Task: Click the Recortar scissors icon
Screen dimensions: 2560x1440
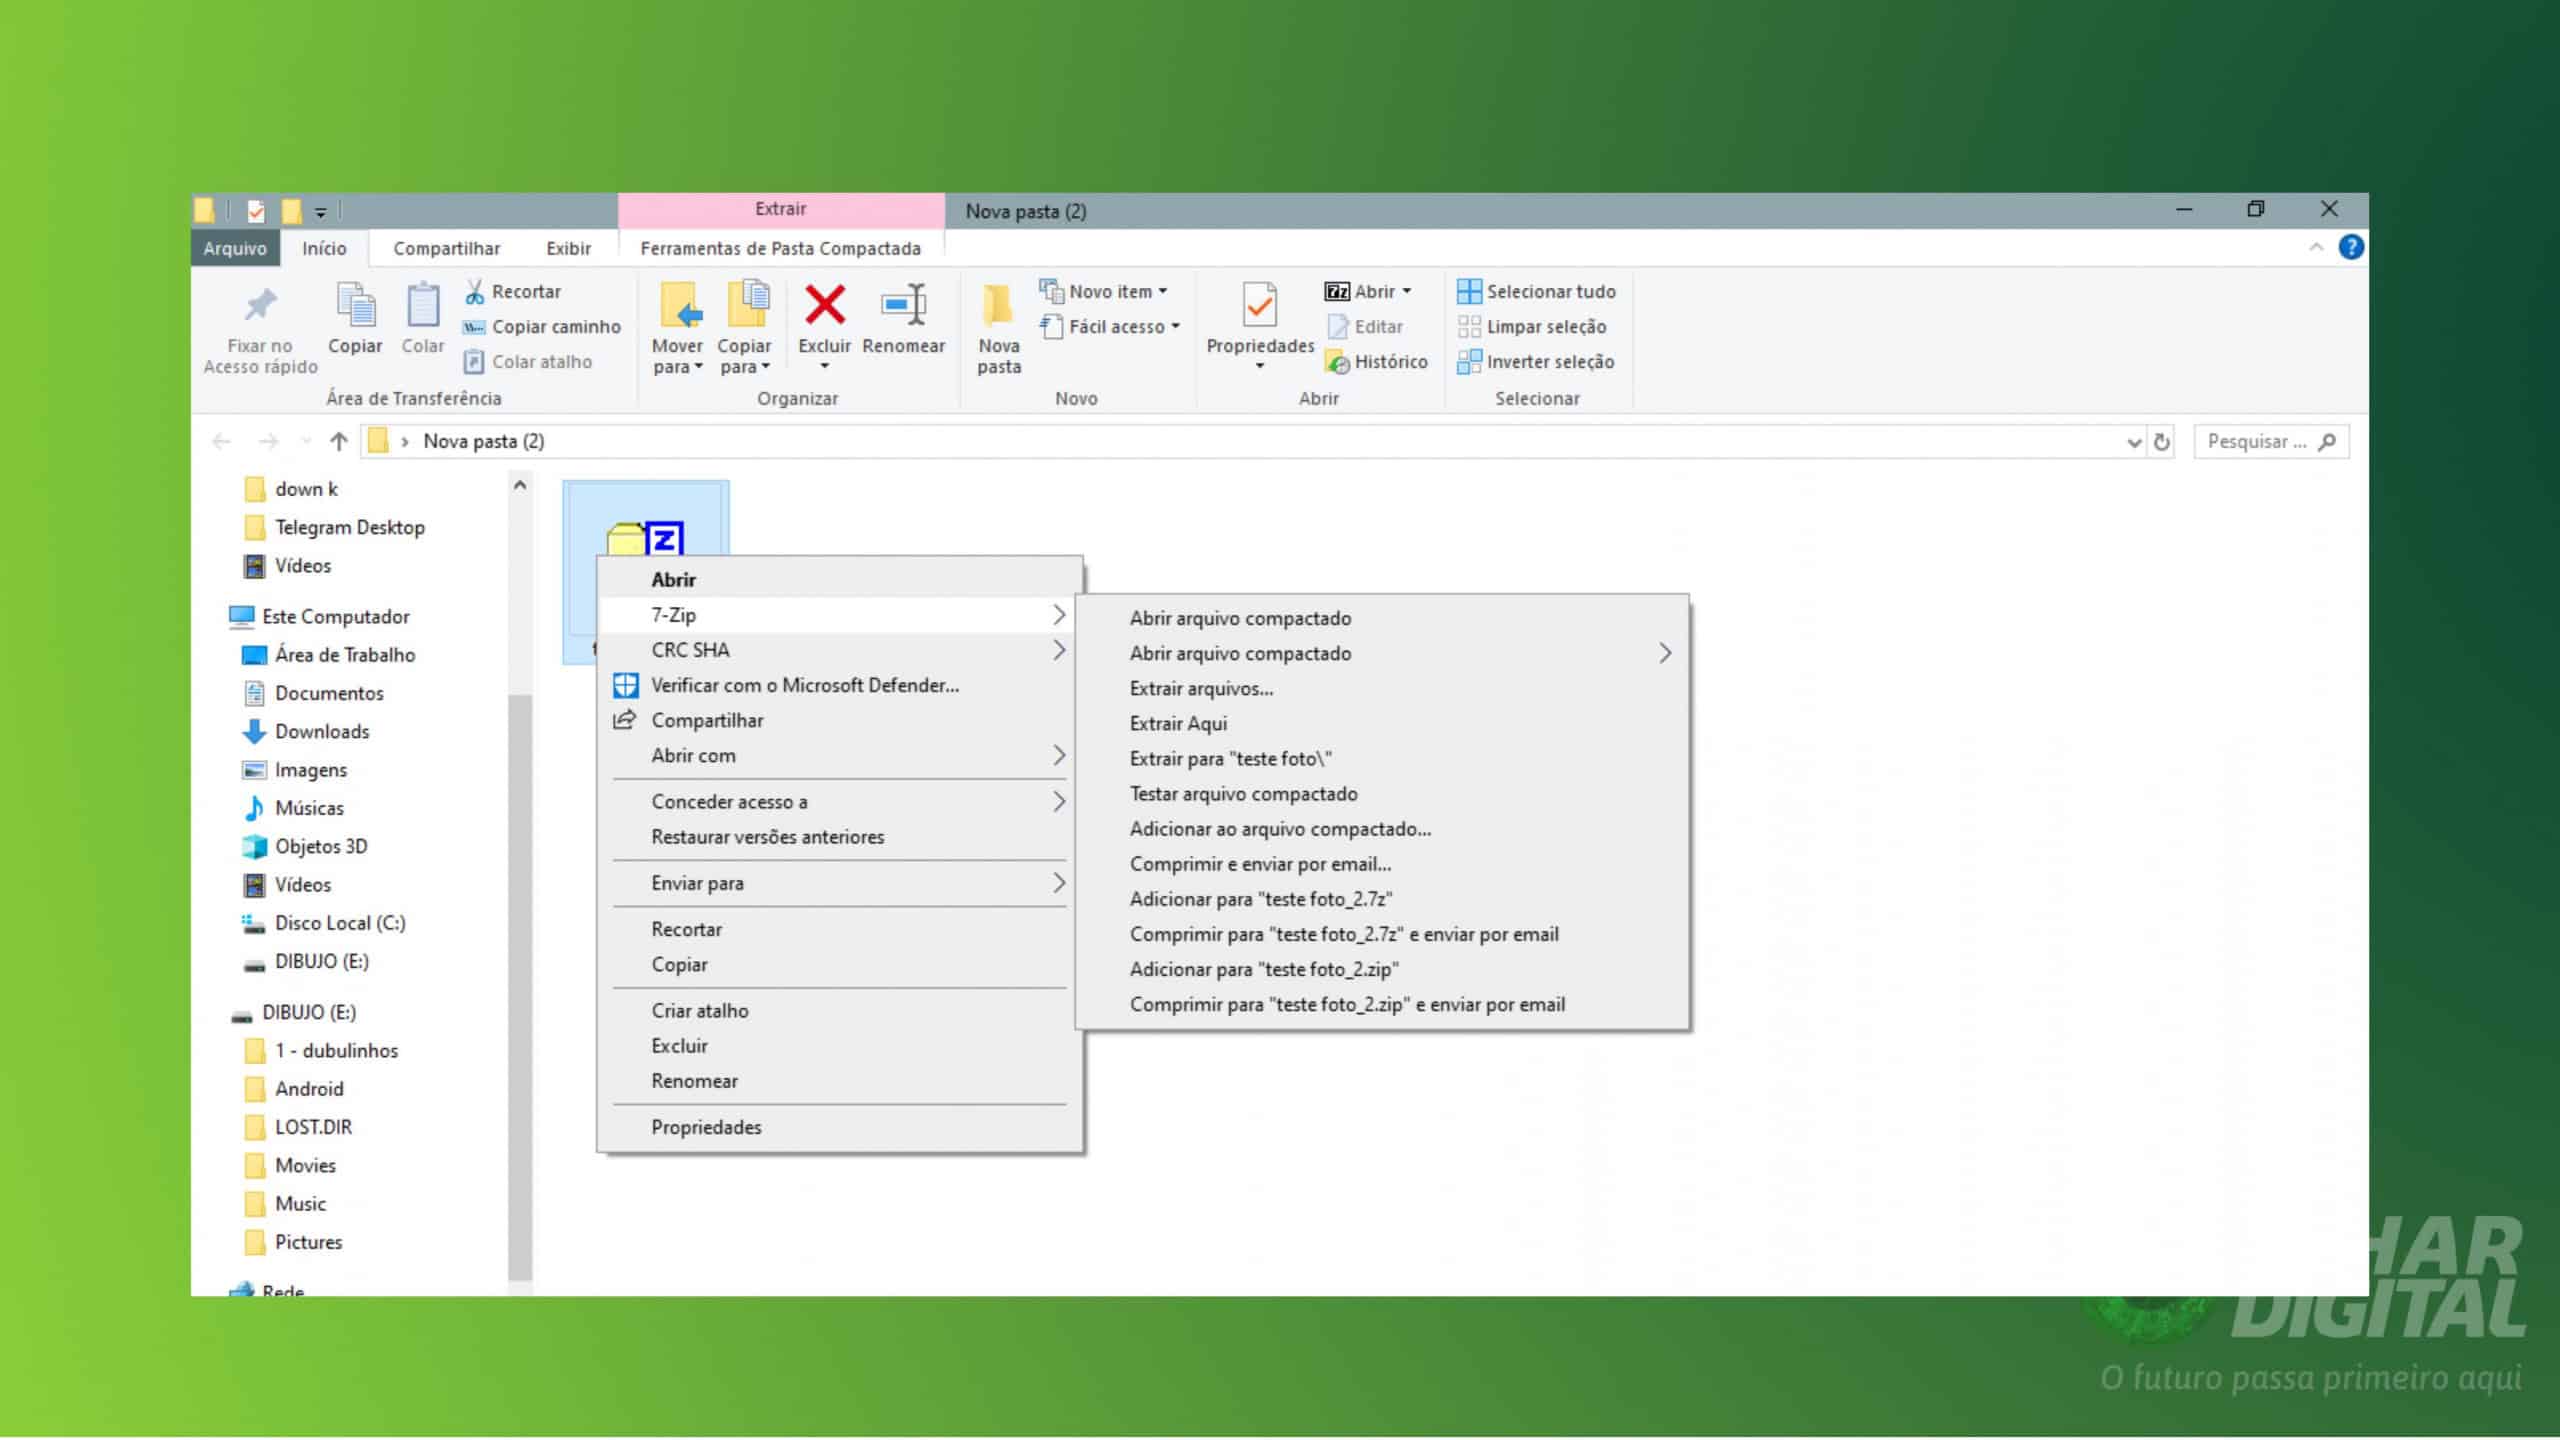Action: click(475, 291)
